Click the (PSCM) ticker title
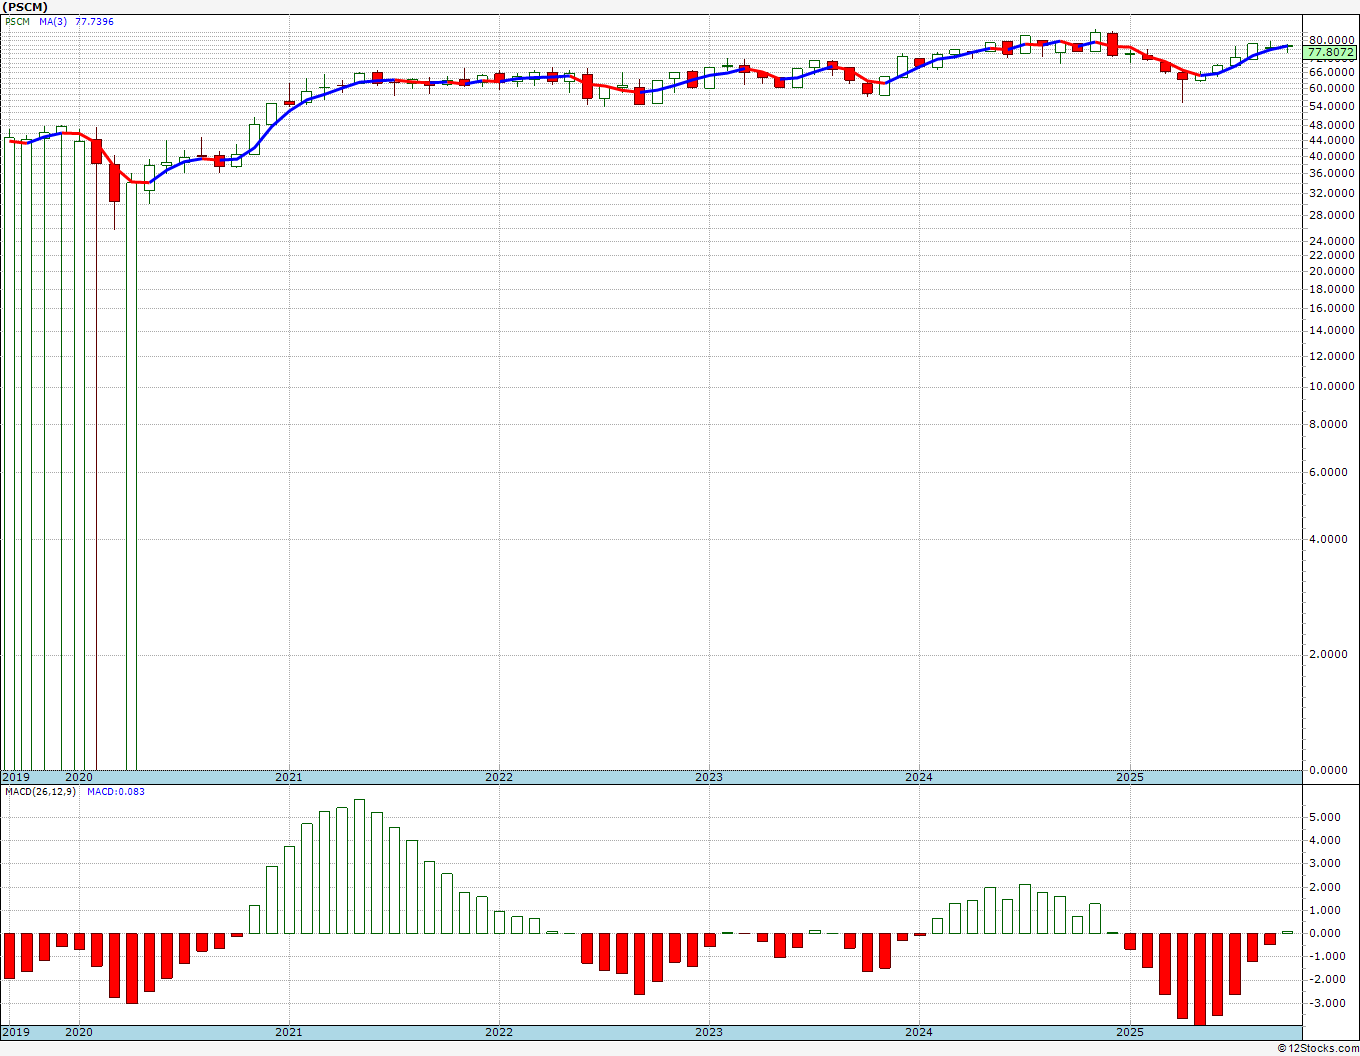The image size is (1360, 1056). click(x=25, y=7)
